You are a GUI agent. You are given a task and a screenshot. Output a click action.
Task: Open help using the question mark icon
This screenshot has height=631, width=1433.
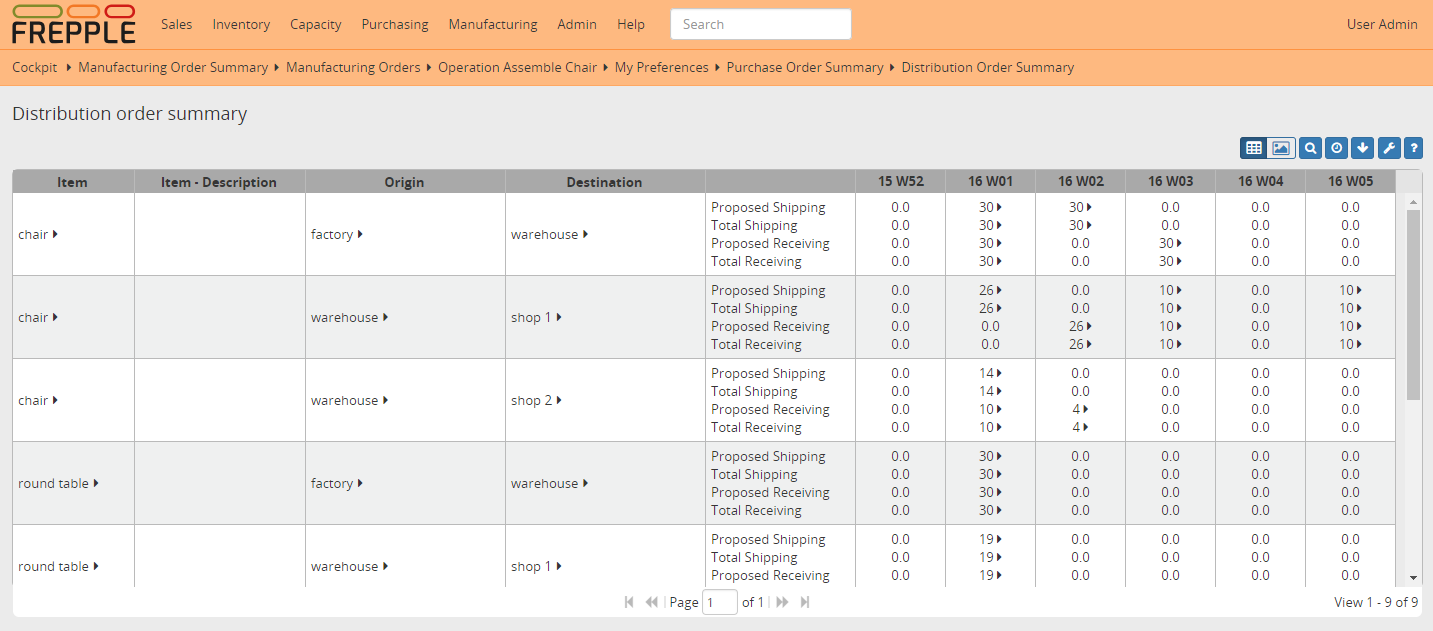(x=1413, y=147)
